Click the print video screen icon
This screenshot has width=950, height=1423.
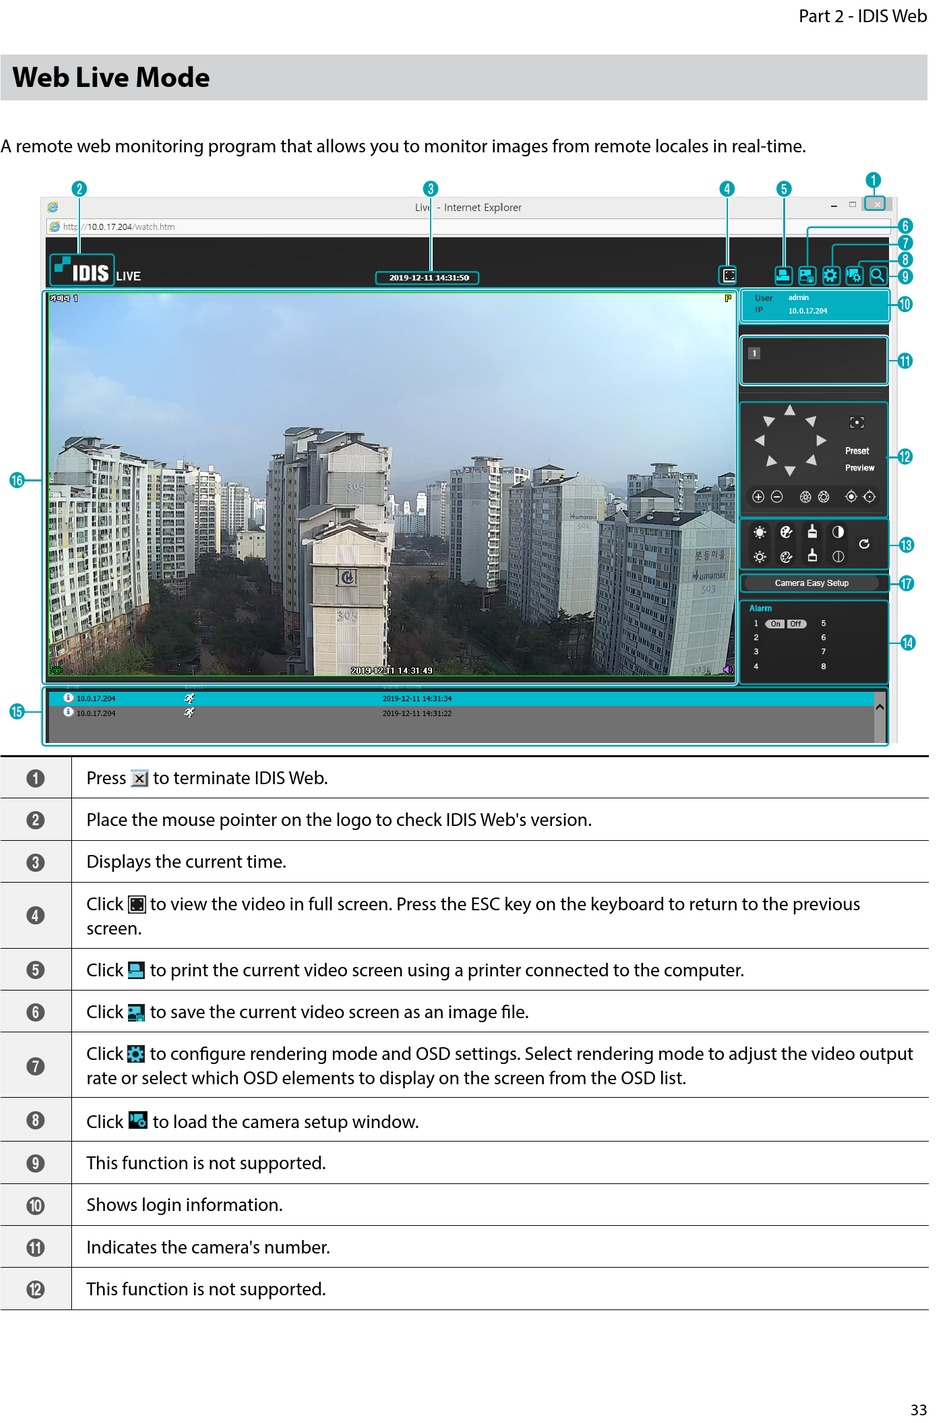784,275
